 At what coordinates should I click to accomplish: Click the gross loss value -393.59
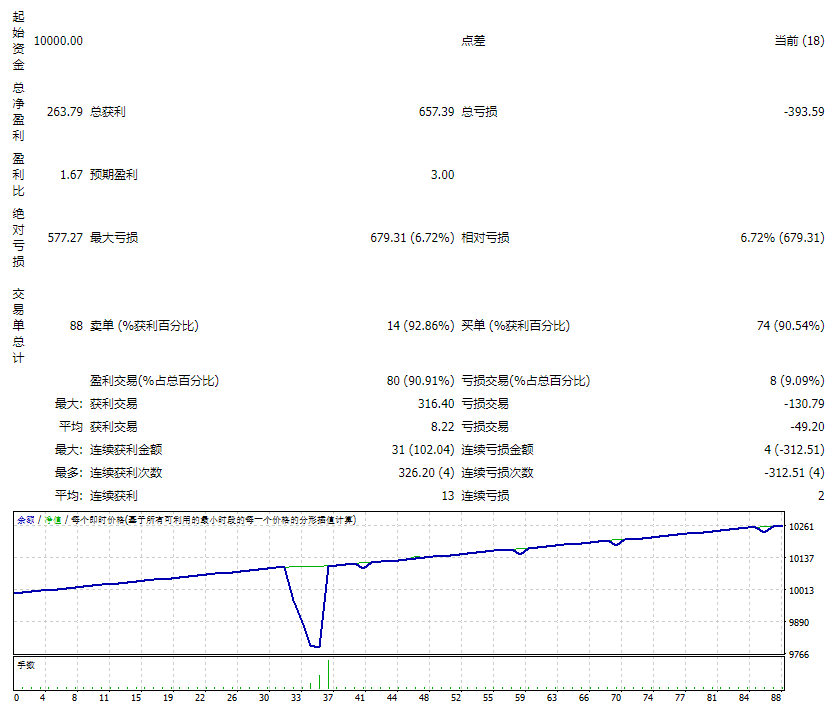coord(804,111)
